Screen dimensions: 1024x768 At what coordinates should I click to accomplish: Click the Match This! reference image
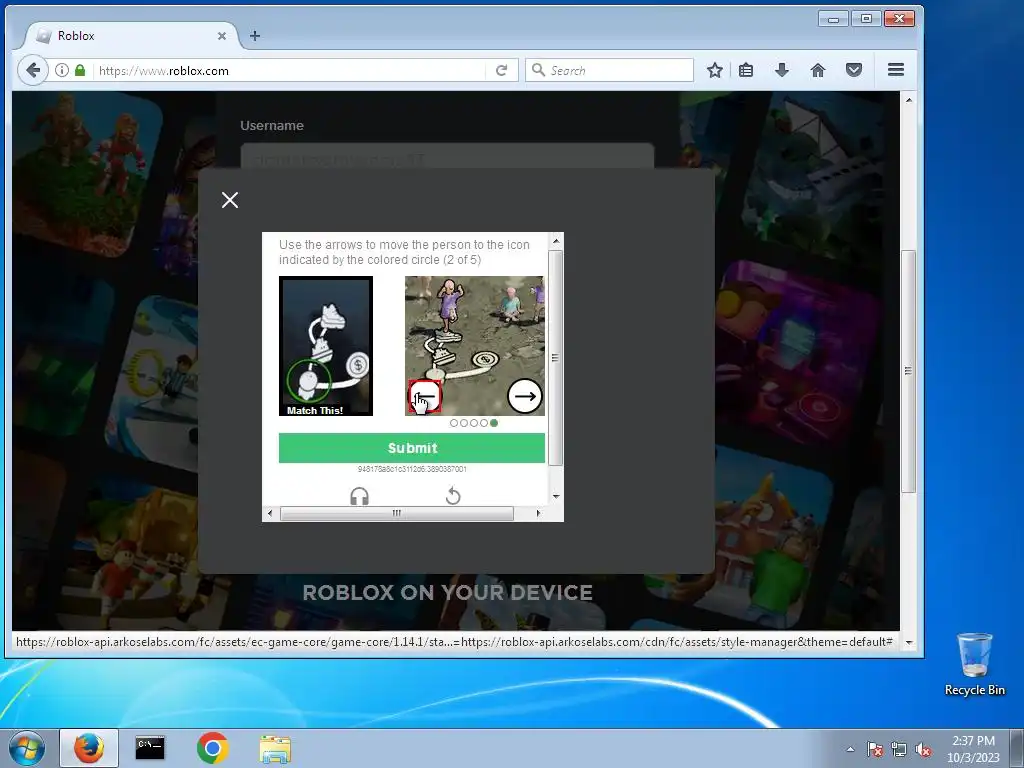click(x=326, y=345)
